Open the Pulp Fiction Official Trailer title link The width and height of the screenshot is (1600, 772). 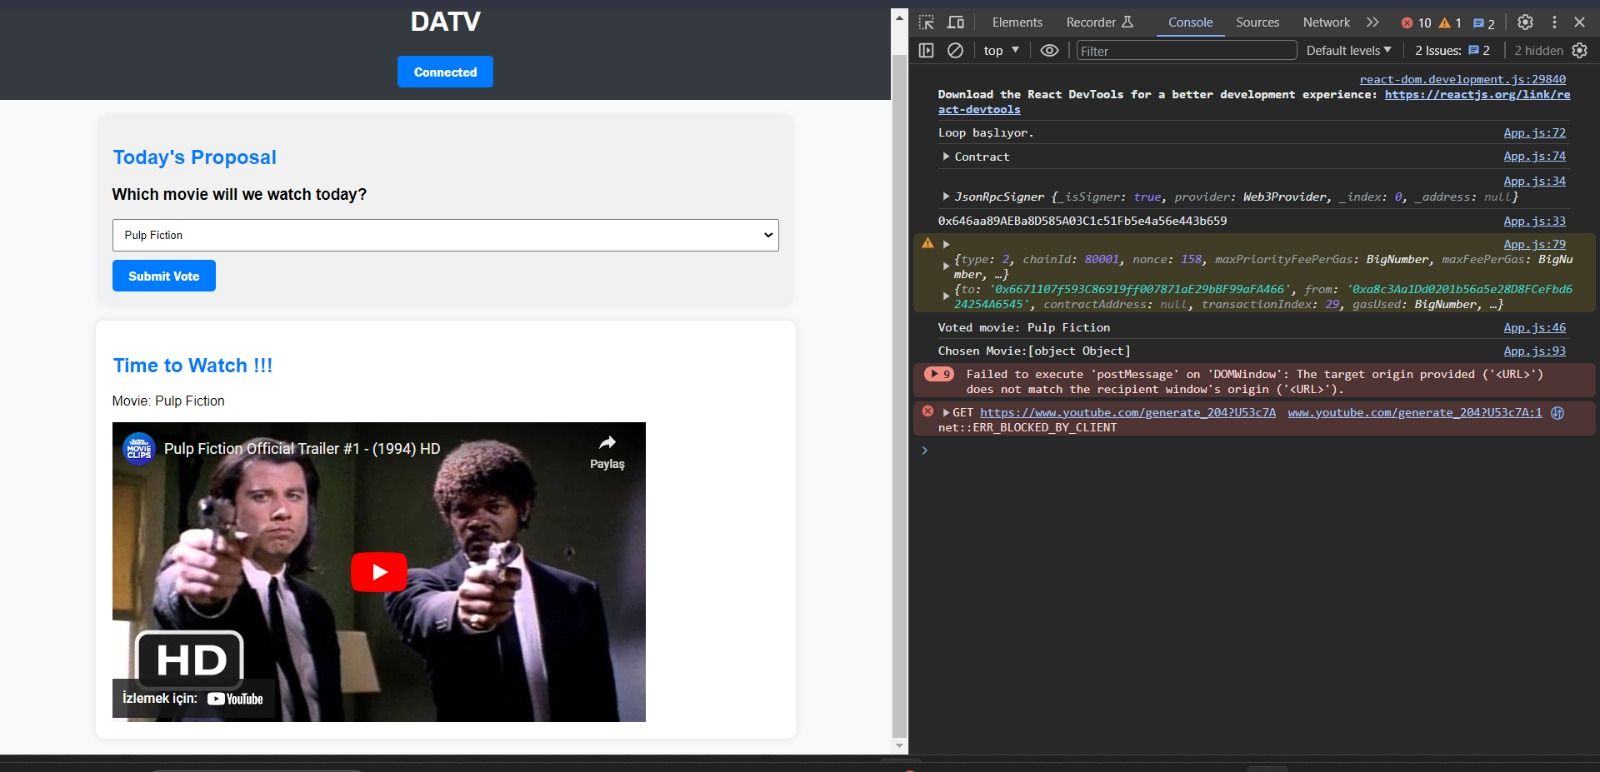[302, 449]
